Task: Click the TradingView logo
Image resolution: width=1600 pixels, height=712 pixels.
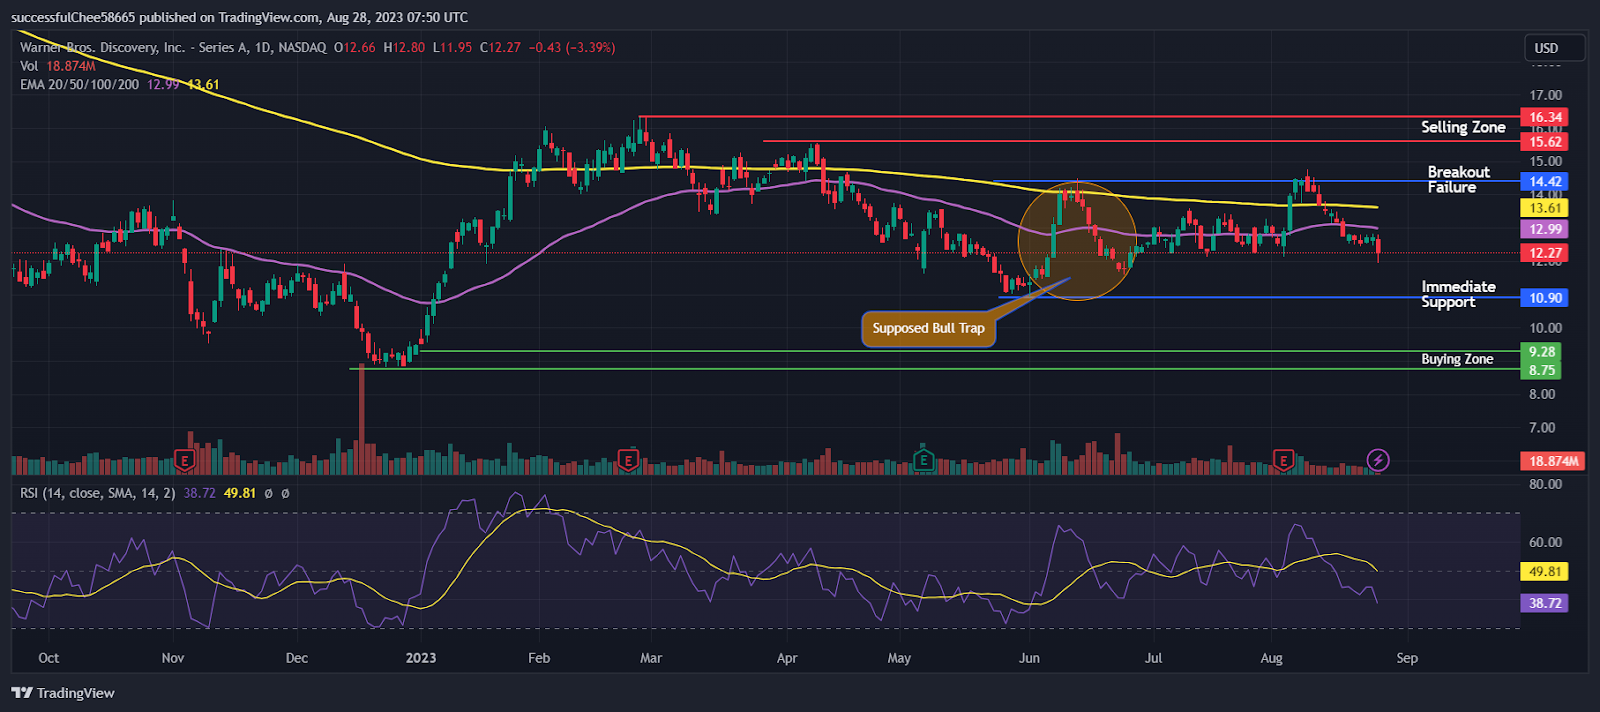Action: click(63, 693)
